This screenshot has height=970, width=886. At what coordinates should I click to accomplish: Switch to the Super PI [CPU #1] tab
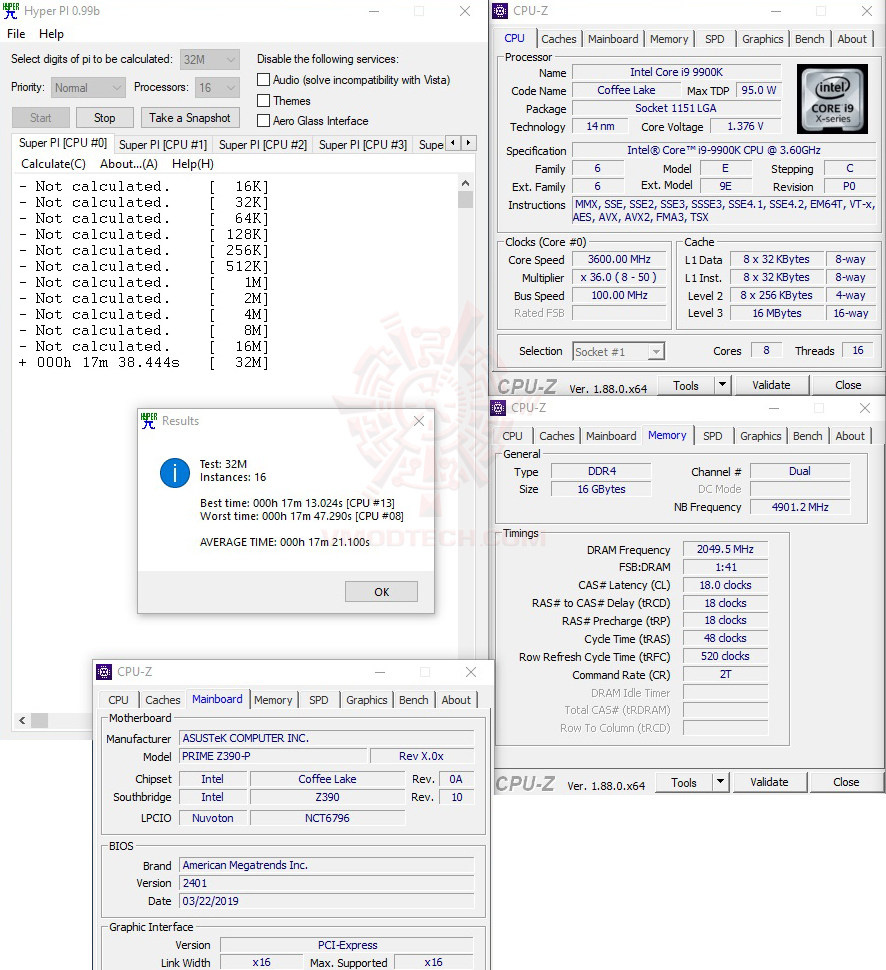pyautogui.click(x=163, y=145)
